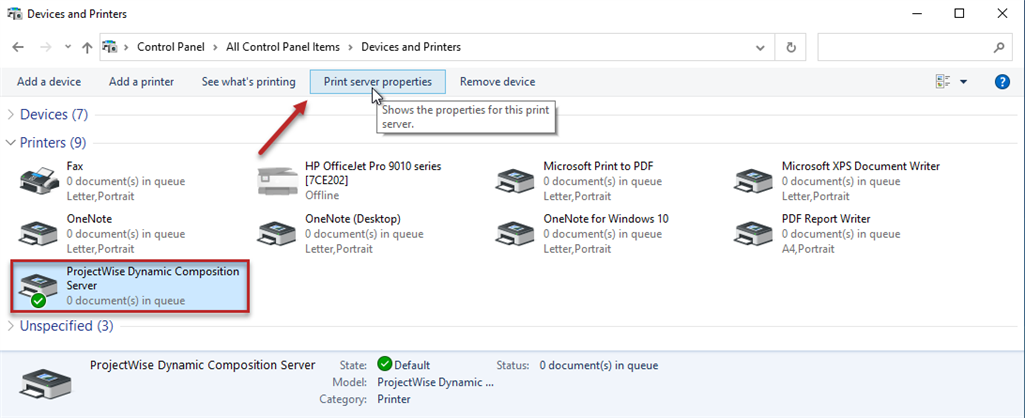The image size is (1025, 418).
Task: Select ProjectWise Dynamic Composition Server printer icon
Action: coord(39,288)
